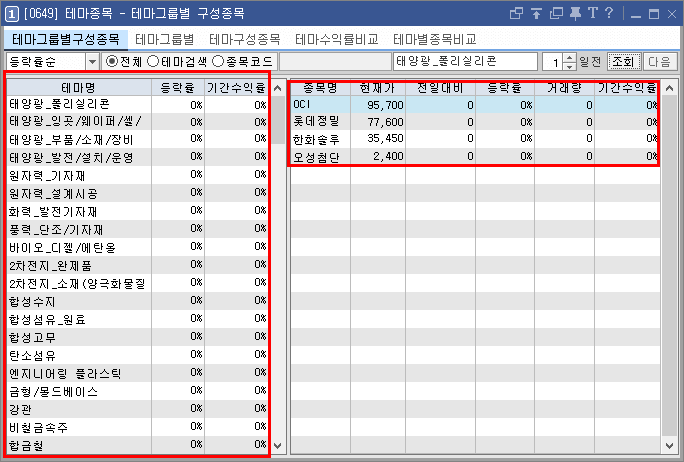684x462 pixels.
Task: Switch to 테마수익률비교 tab
Action: click(x=337, y=40)
